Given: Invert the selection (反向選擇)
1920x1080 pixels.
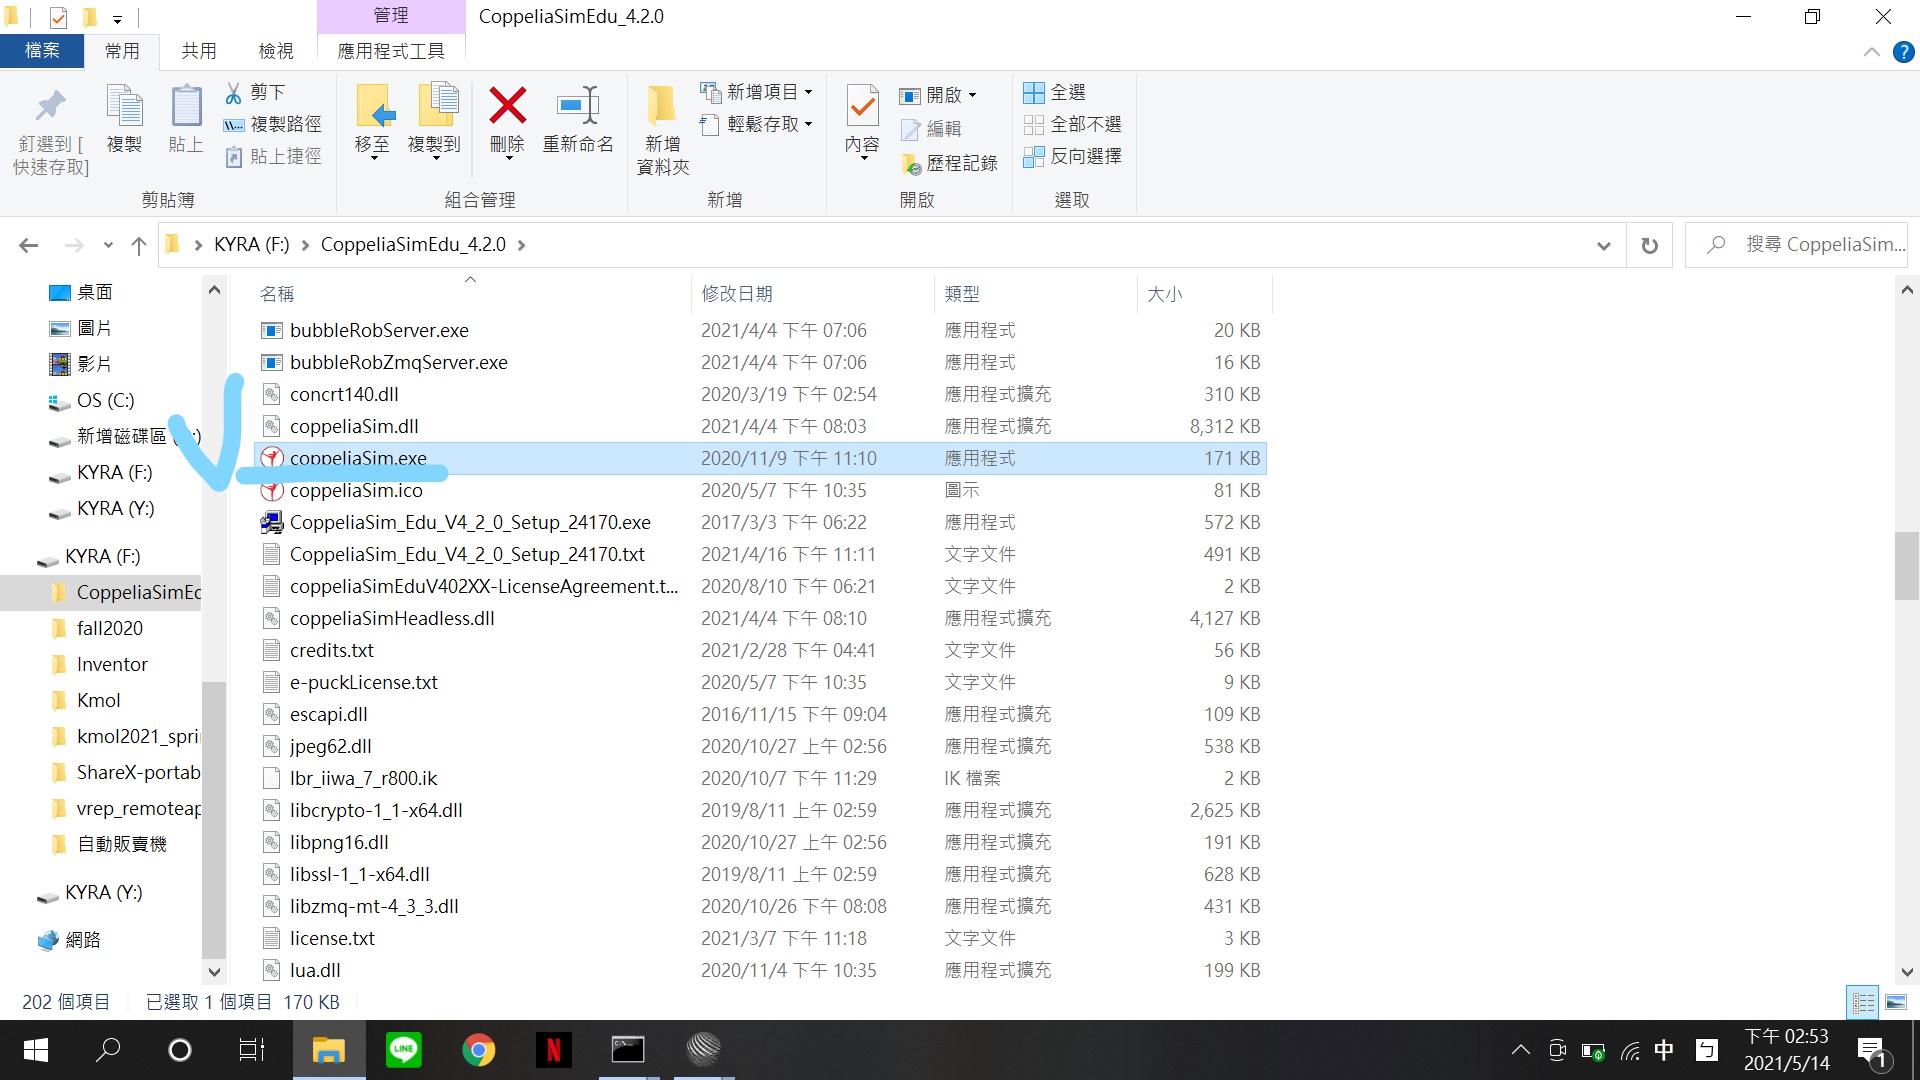Looking at the screenshot, I should pos(1072,156).
